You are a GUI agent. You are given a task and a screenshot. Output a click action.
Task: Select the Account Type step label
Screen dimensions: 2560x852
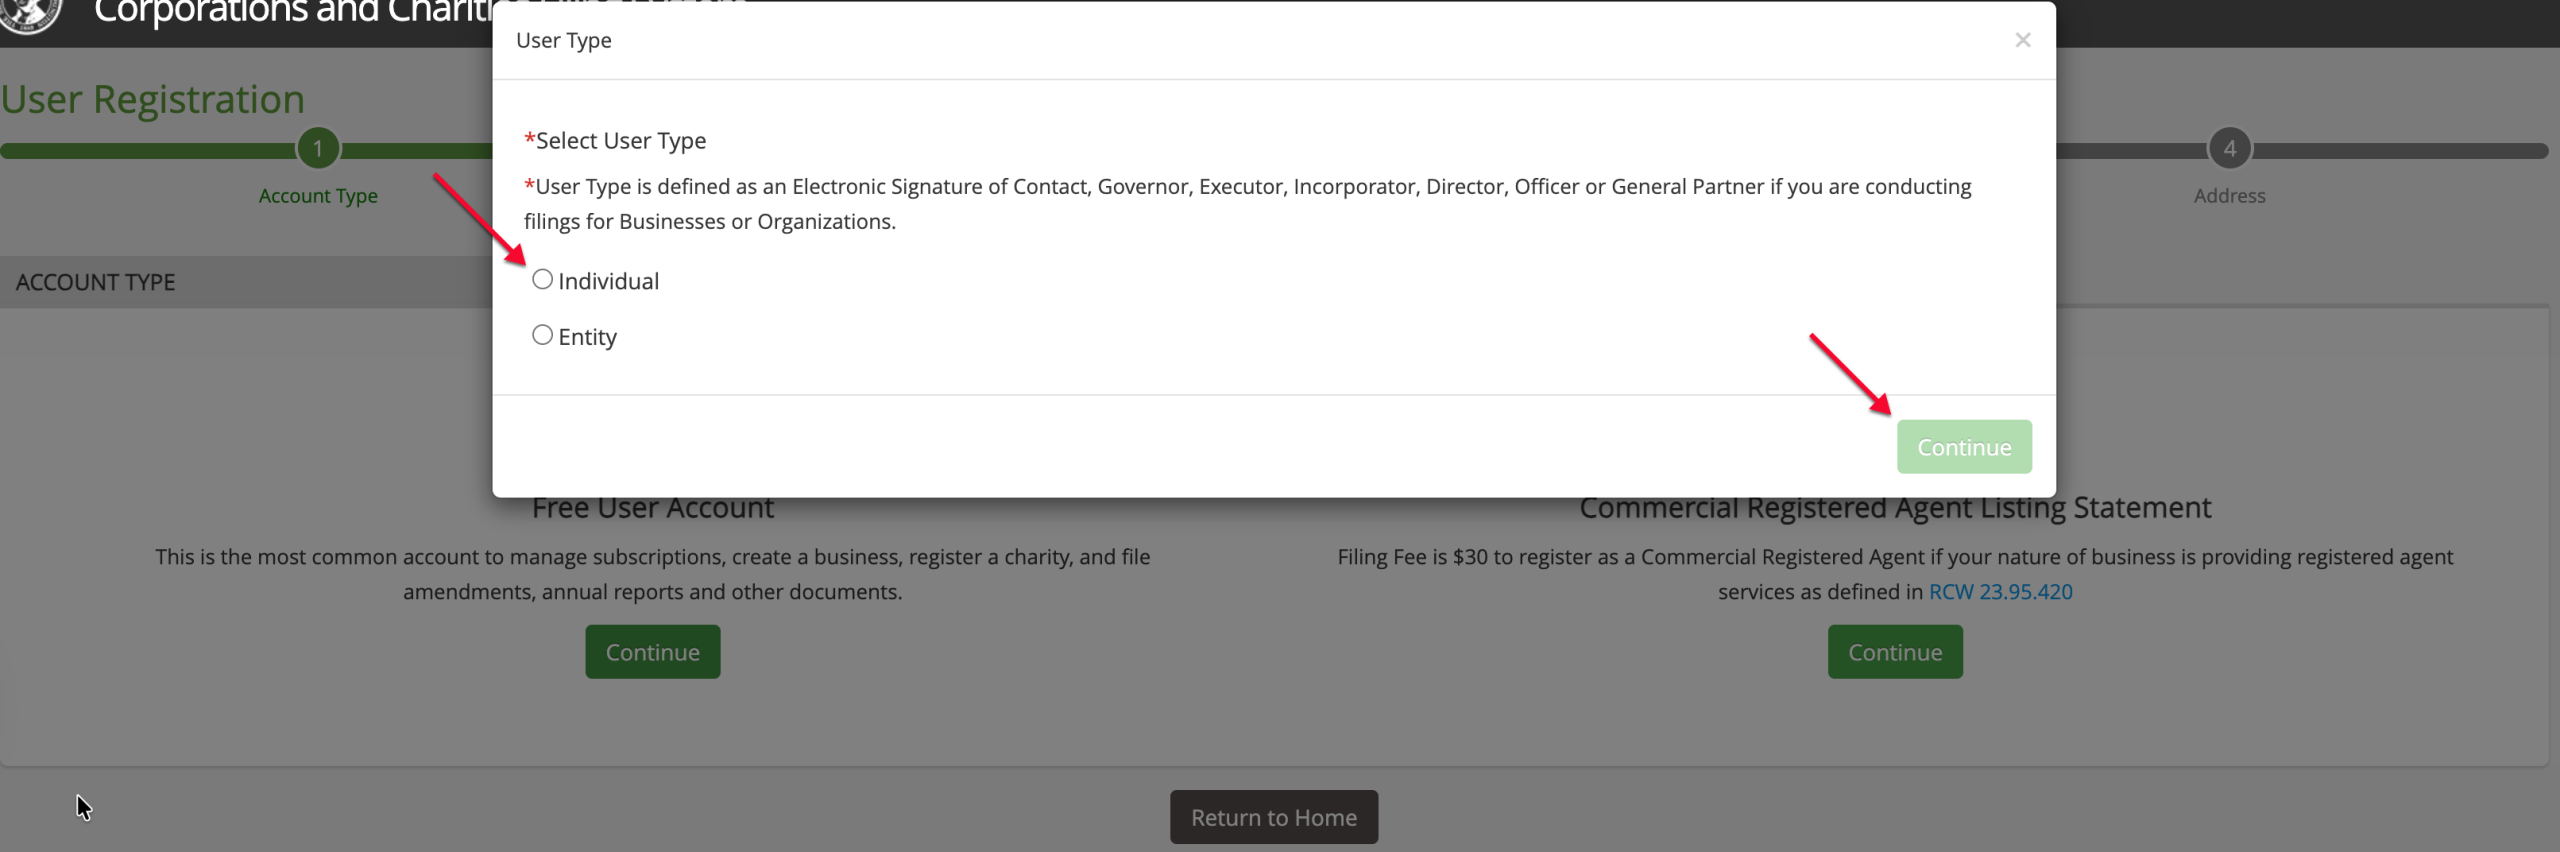click(x=318, y=196)
